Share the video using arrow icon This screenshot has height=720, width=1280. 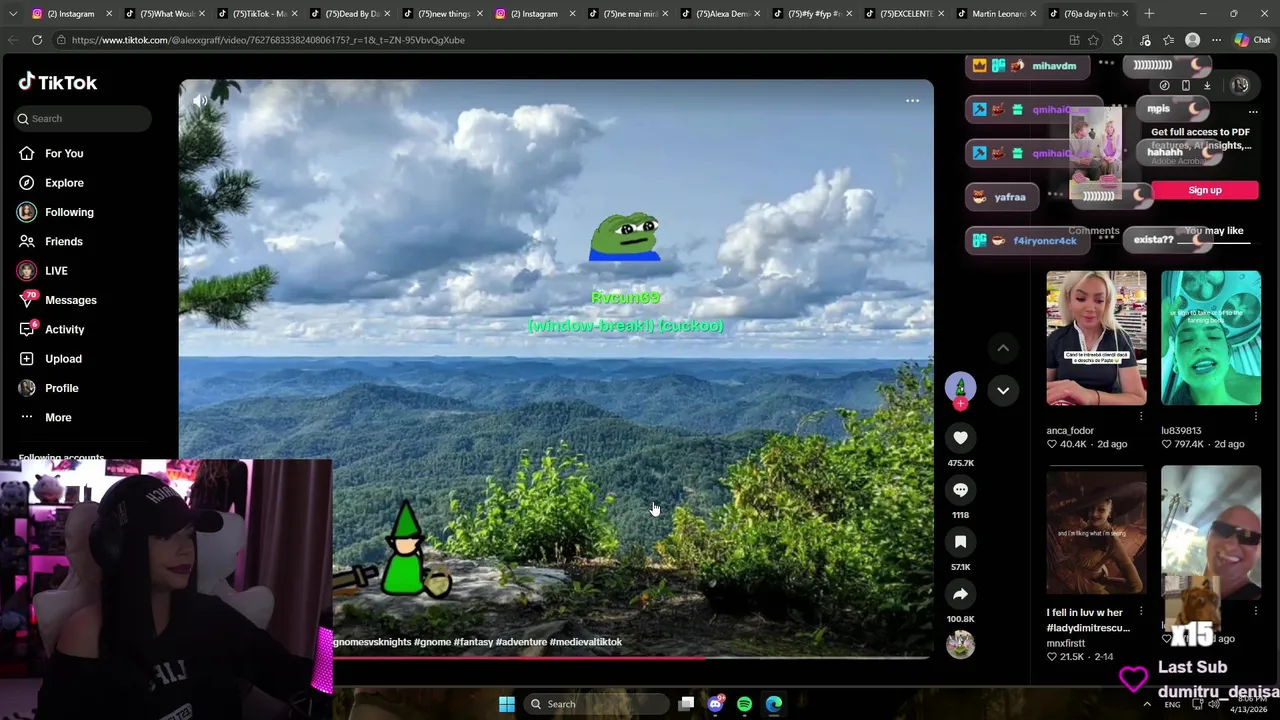[960, 594]
